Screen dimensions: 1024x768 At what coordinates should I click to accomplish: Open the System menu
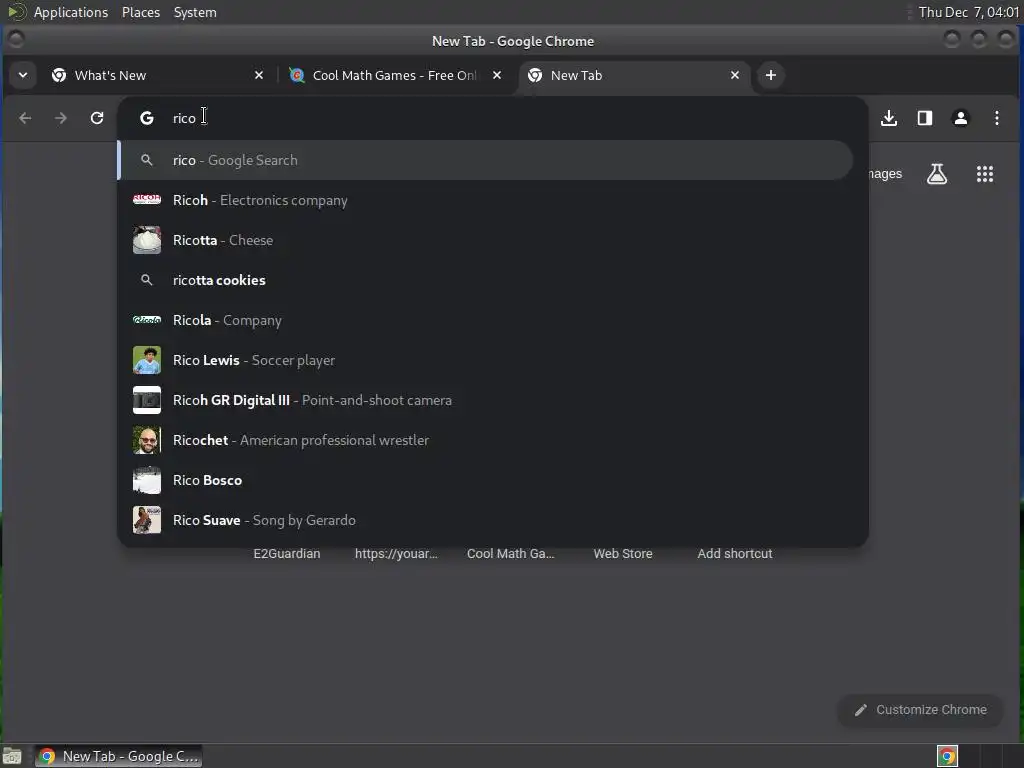click(x=195, y=12)
